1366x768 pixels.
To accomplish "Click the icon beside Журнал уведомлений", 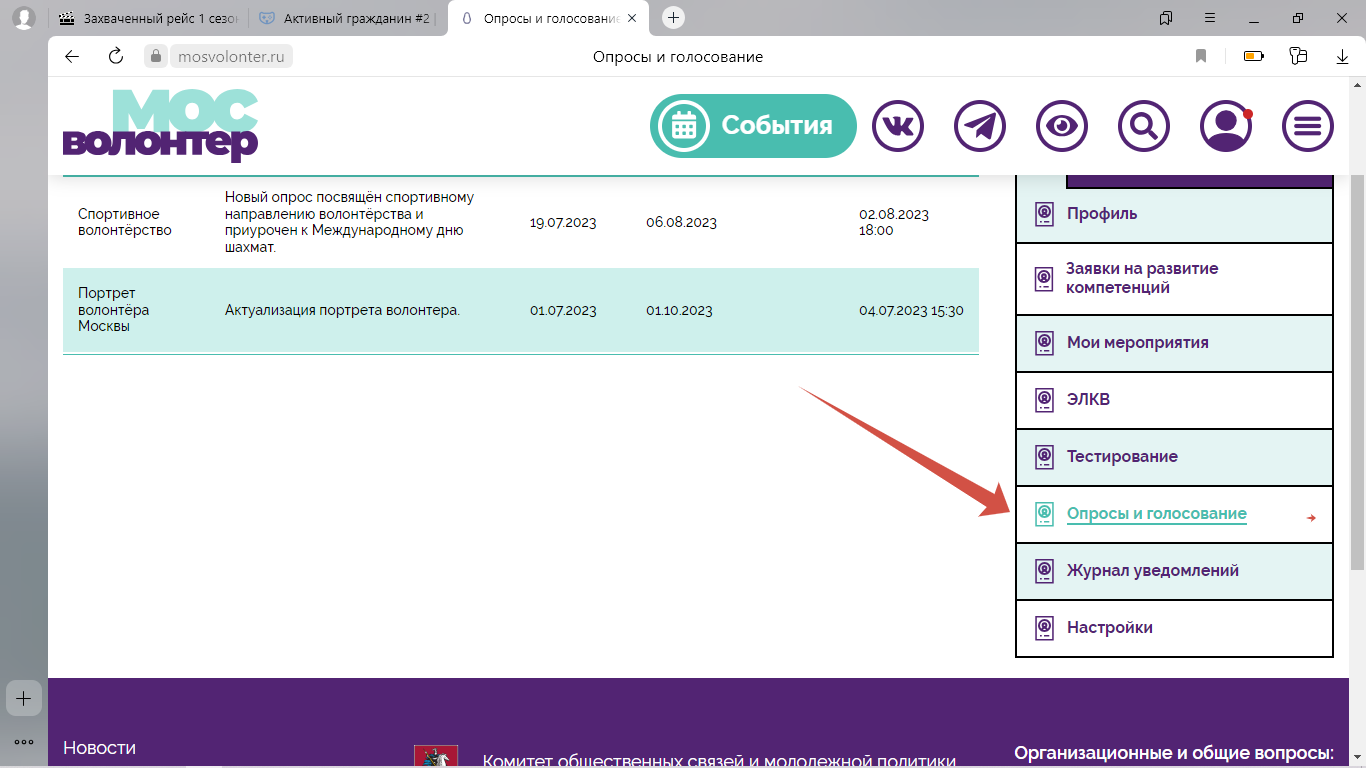I will pos(1044,571).
